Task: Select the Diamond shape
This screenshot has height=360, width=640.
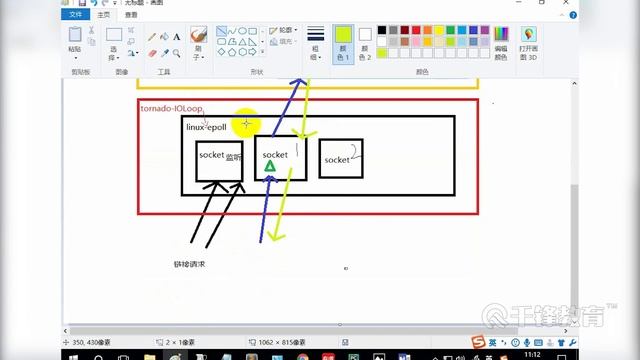Action: pyautogui.click(x=221, y=52)
